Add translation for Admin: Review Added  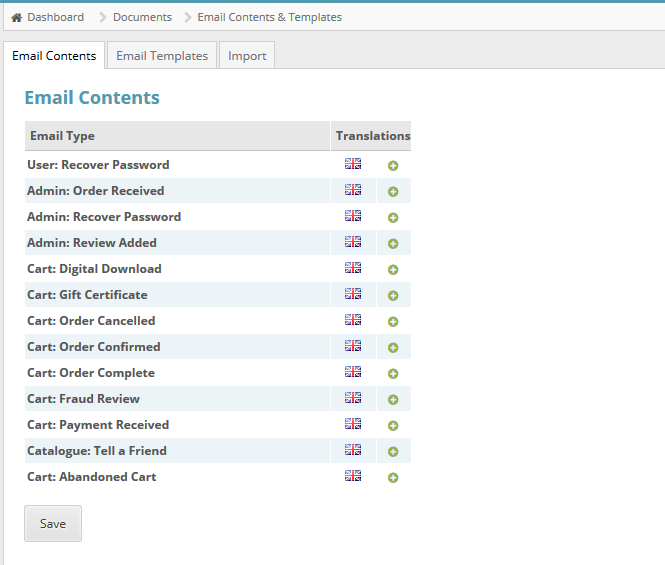tap(393, 243)
